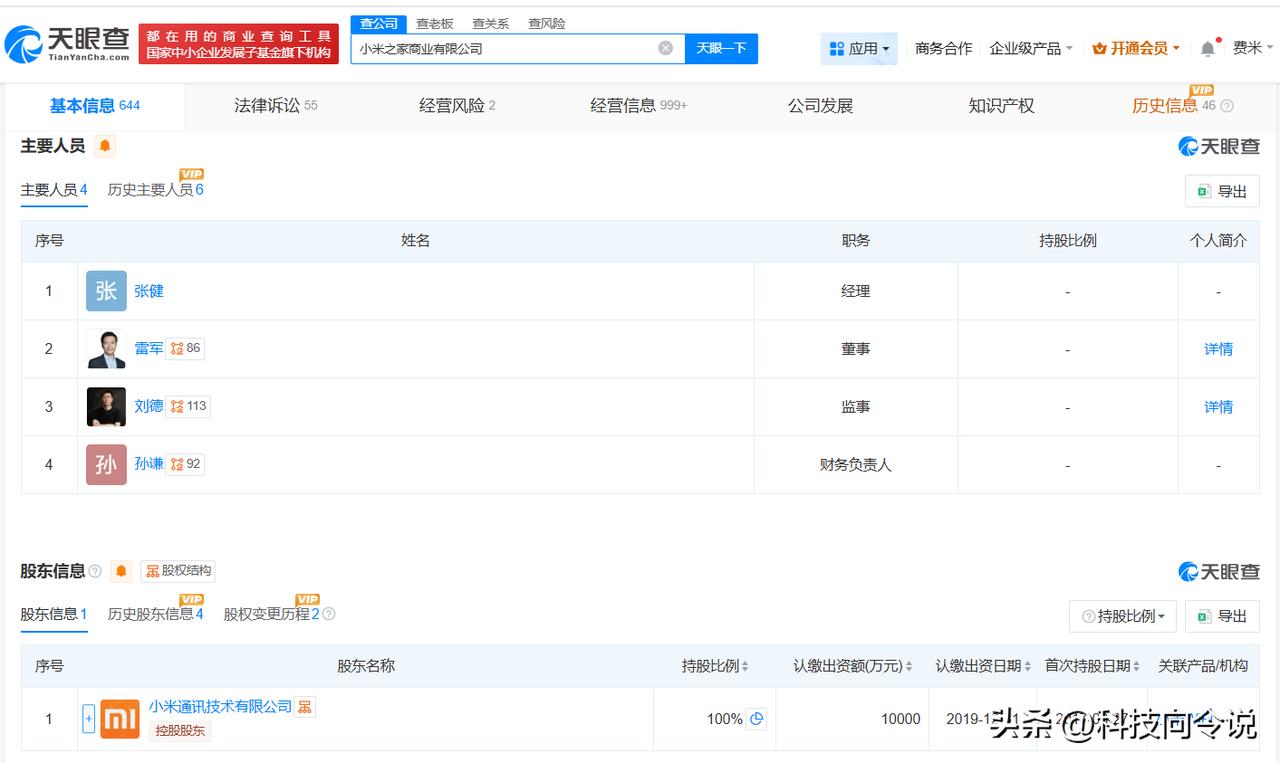This screenshot has height=763, width=1280.
Task: Select the 股东信息 1 sub-tab
Action: tap(54, 614)
